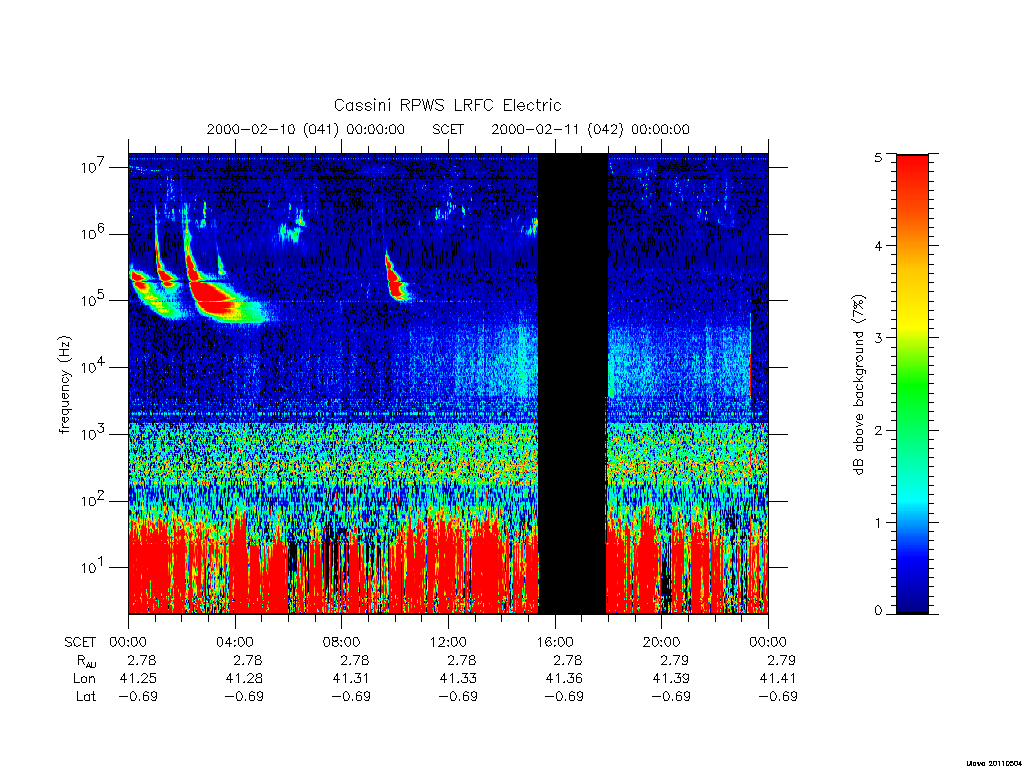The image size is (1024, 768).
Task: Click the "Lon" row label
Action: [x=84, y=679]
